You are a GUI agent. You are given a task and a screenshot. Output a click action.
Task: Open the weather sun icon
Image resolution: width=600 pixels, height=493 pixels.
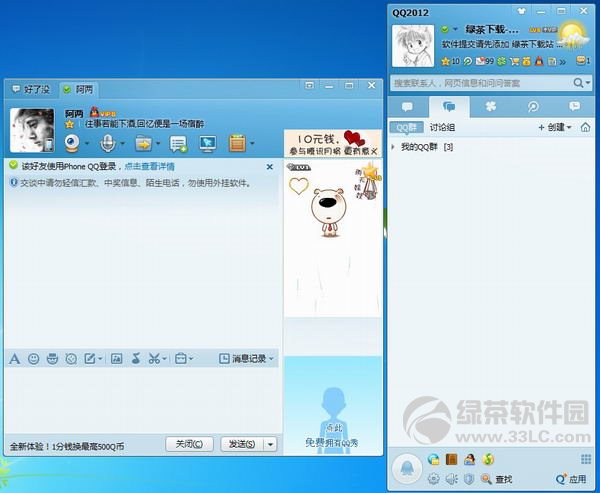click(x=572, y=37)
